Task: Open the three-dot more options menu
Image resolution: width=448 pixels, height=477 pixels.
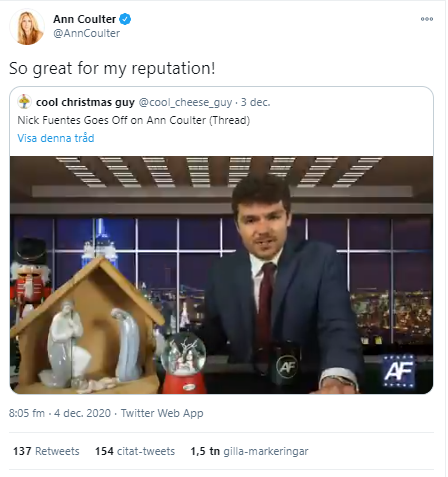Action: point(427,19)
